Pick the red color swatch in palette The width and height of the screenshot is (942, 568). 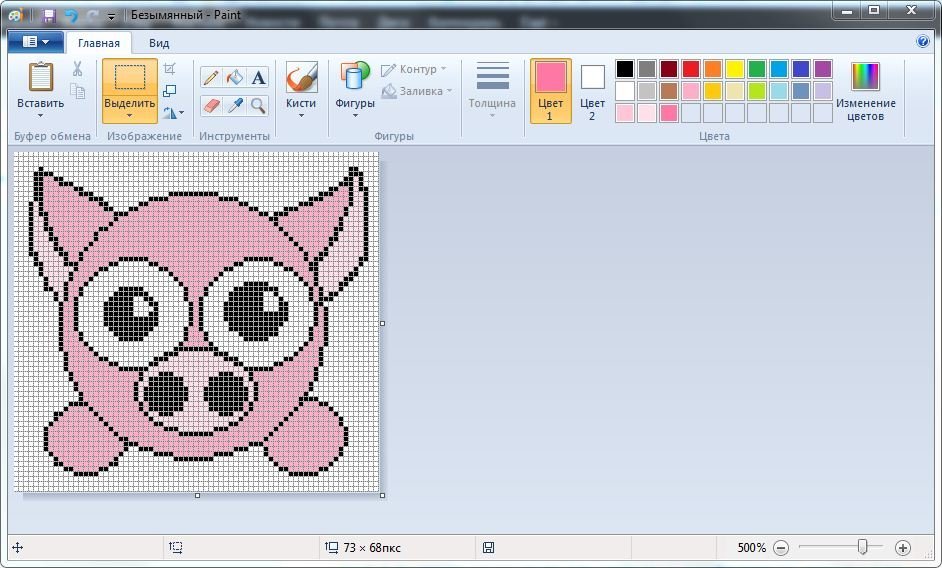click(x=690, y=69)
